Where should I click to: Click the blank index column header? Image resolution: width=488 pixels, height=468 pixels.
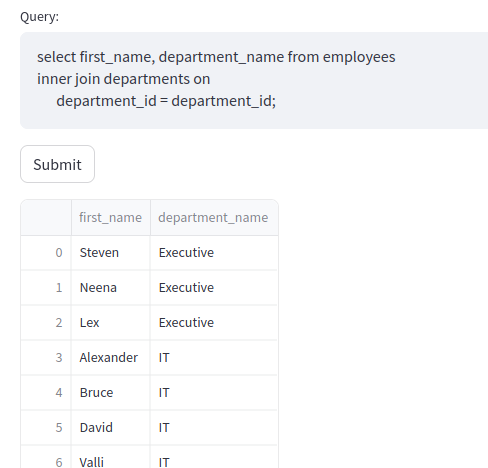pyautogui.click(x=46, y=218)
